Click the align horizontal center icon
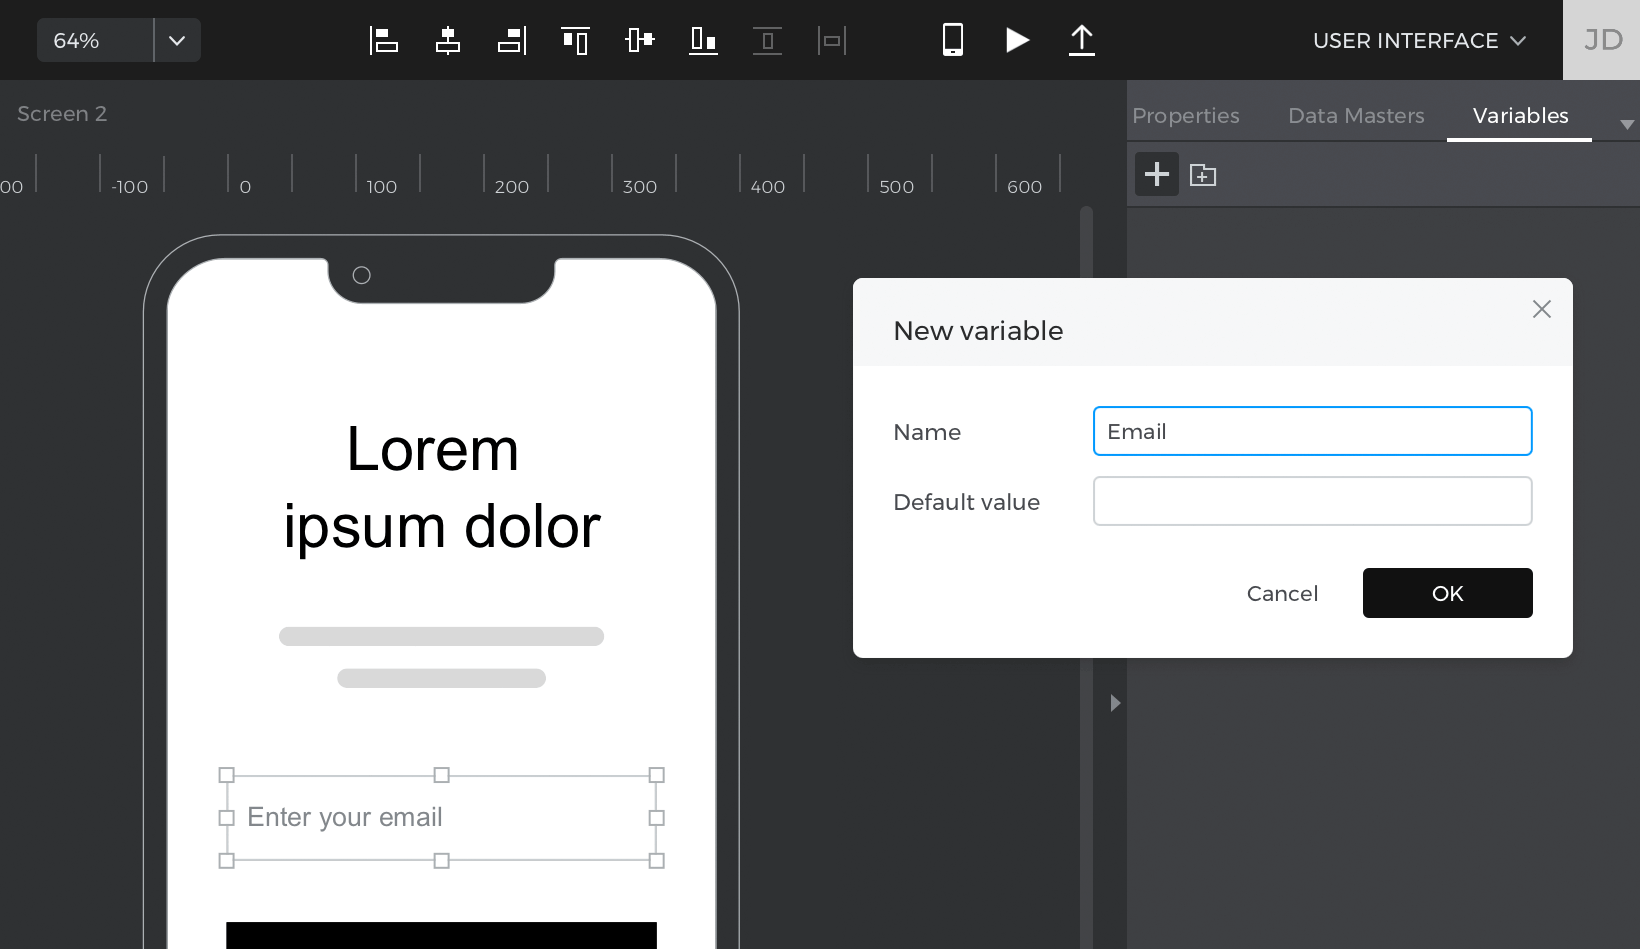This screenshot has width=1640, height=949. [x=448, y=40]
